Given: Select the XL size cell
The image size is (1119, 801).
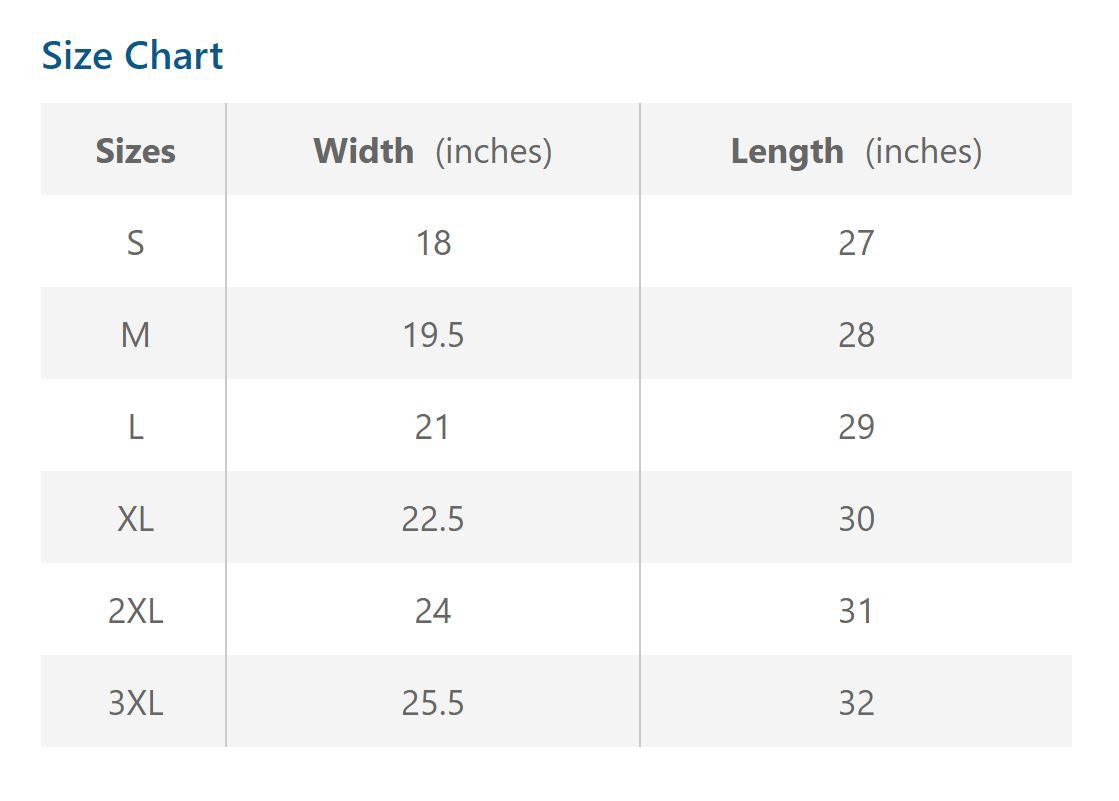Looking at the screenshot, I should pyautogui.click(x=135, y=519).
